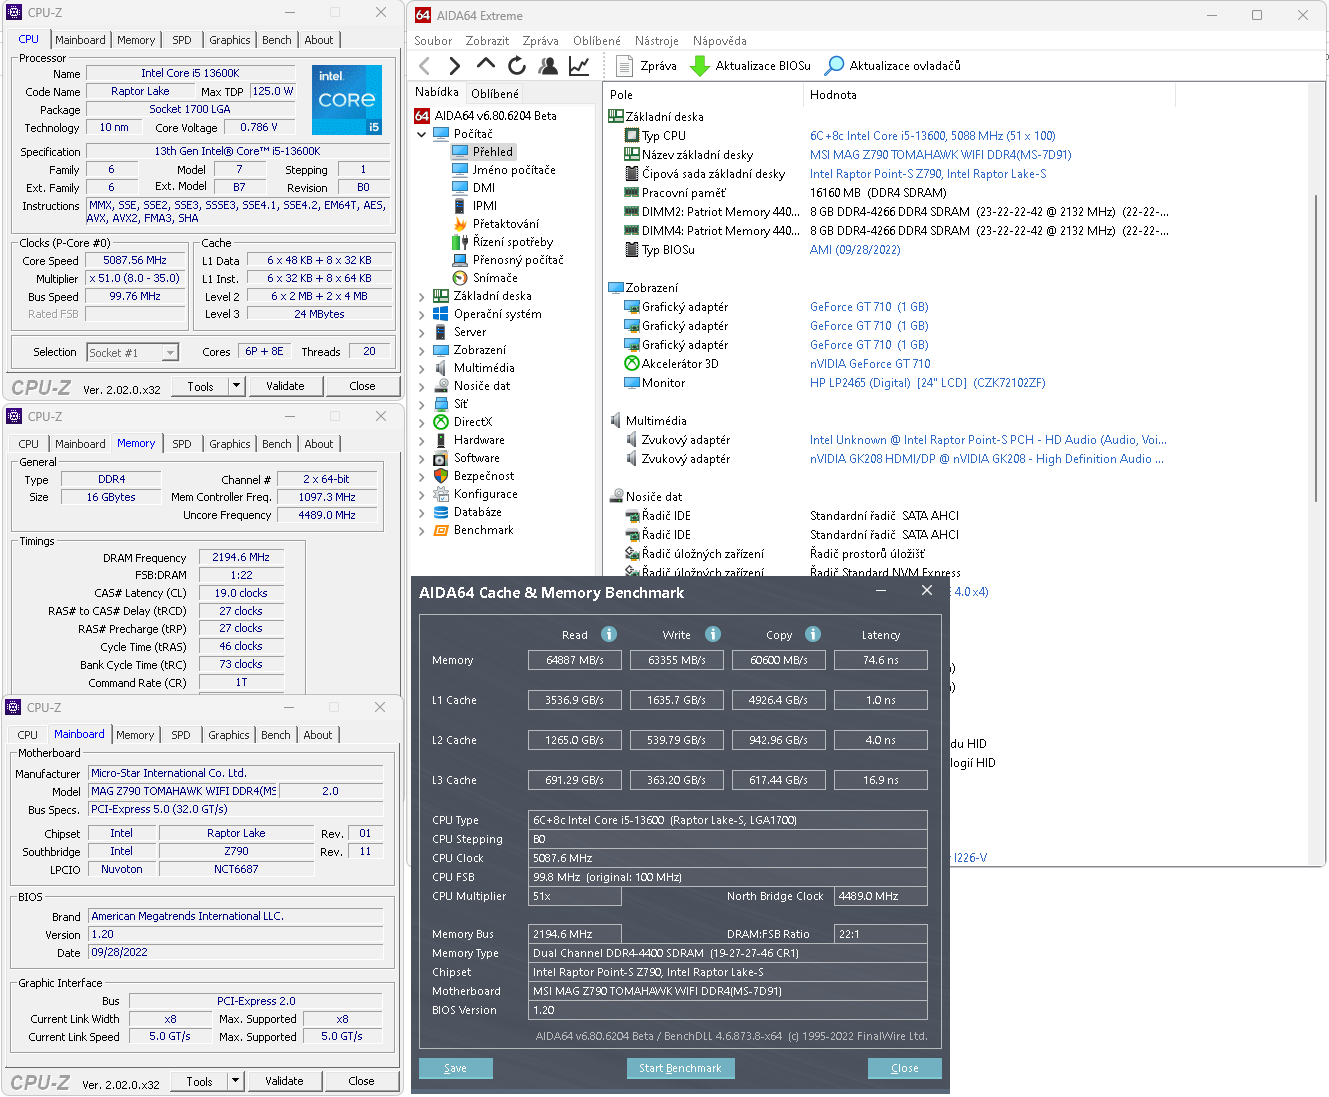Expand the Benchmark tree node
Image resolution: width=1329 pixels, height=1097 pixels.
(x=422, y=530)
